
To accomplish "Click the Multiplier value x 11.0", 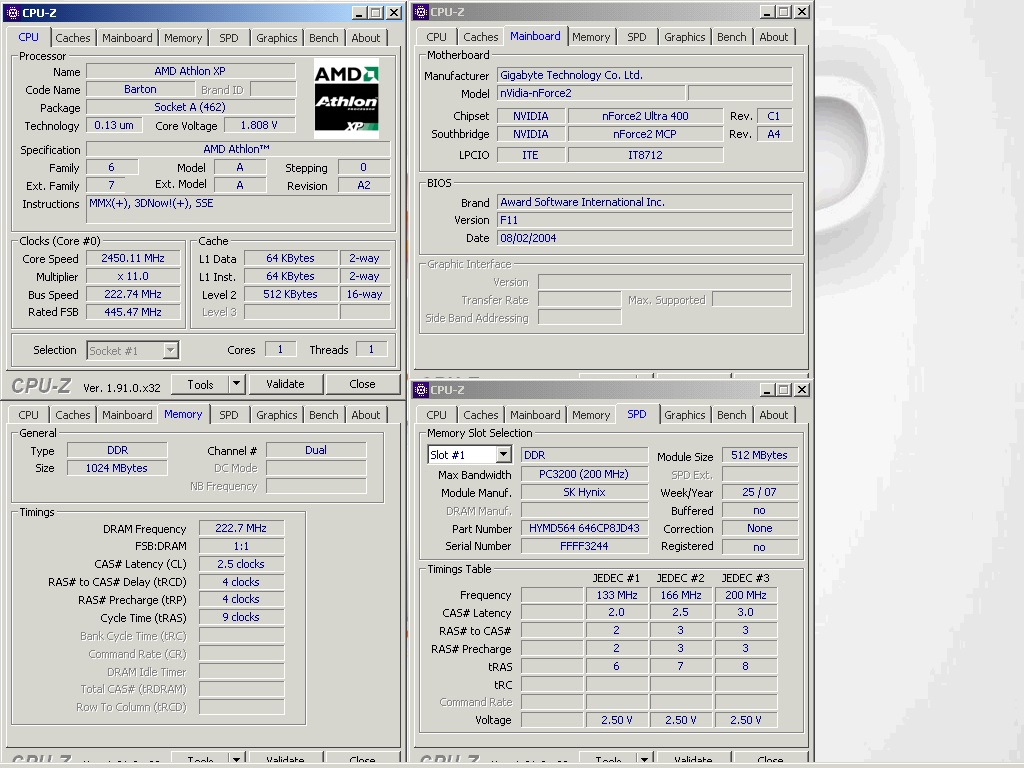I will tap(133, 276).
